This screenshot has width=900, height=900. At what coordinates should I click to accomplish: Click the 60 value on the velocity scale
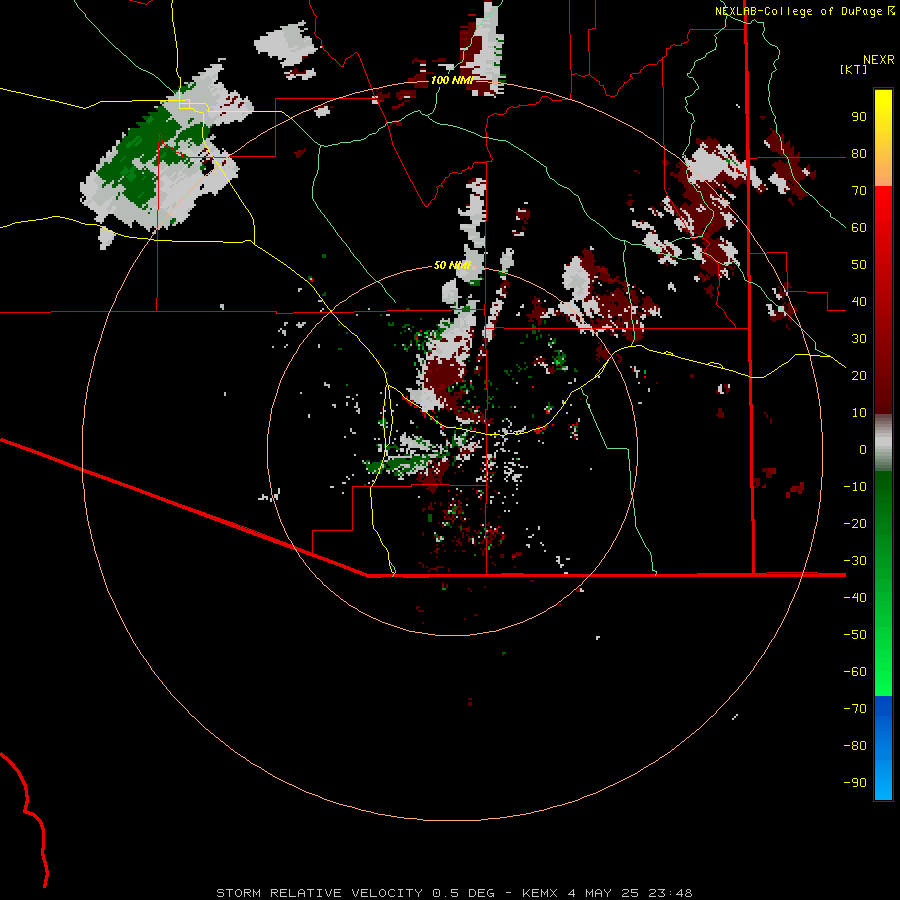coord(859,228)
